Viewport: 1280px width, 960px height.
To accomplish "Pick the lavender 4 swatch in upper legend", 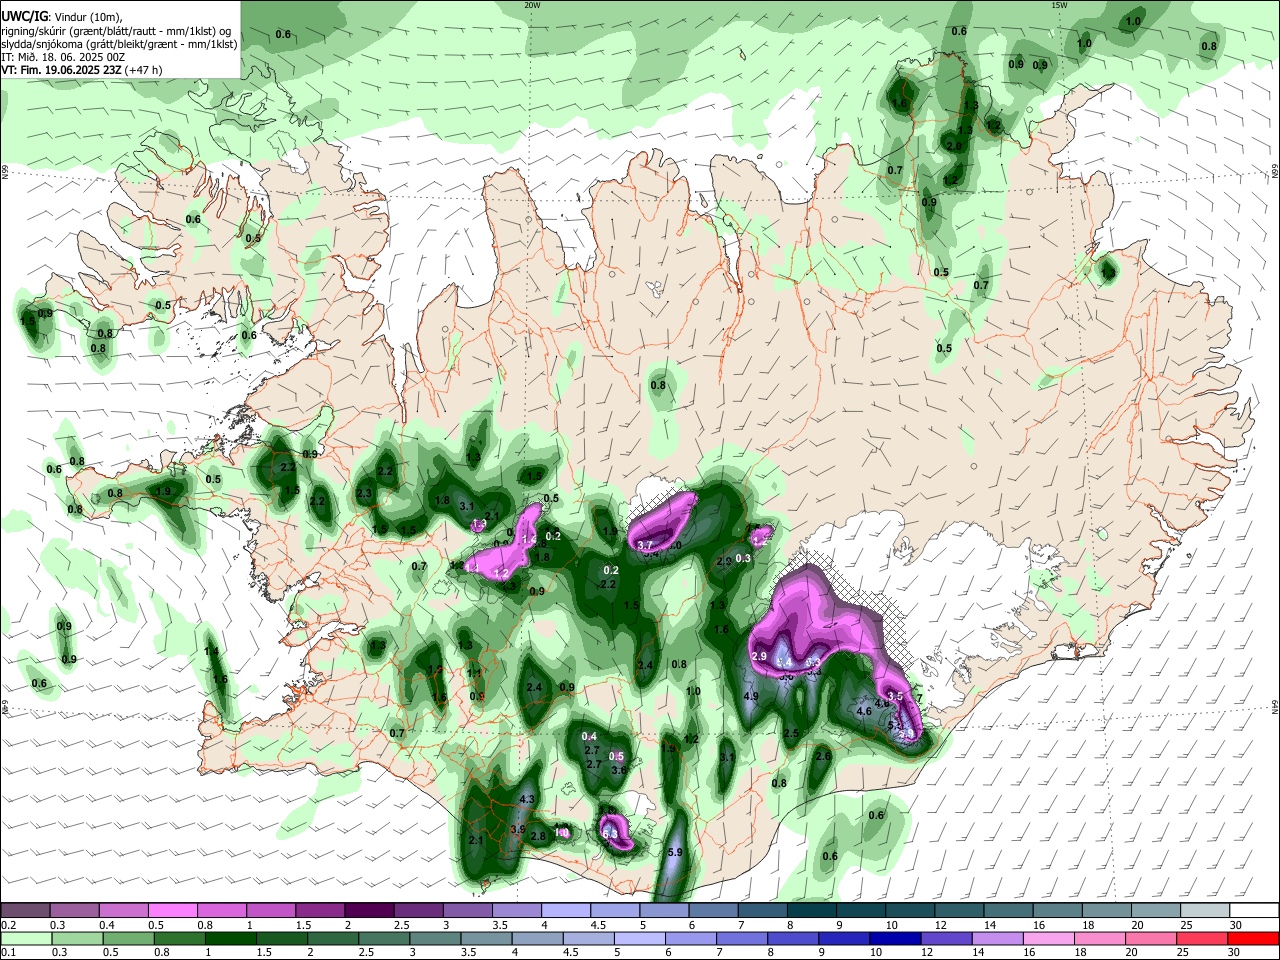I will point(565,910).
